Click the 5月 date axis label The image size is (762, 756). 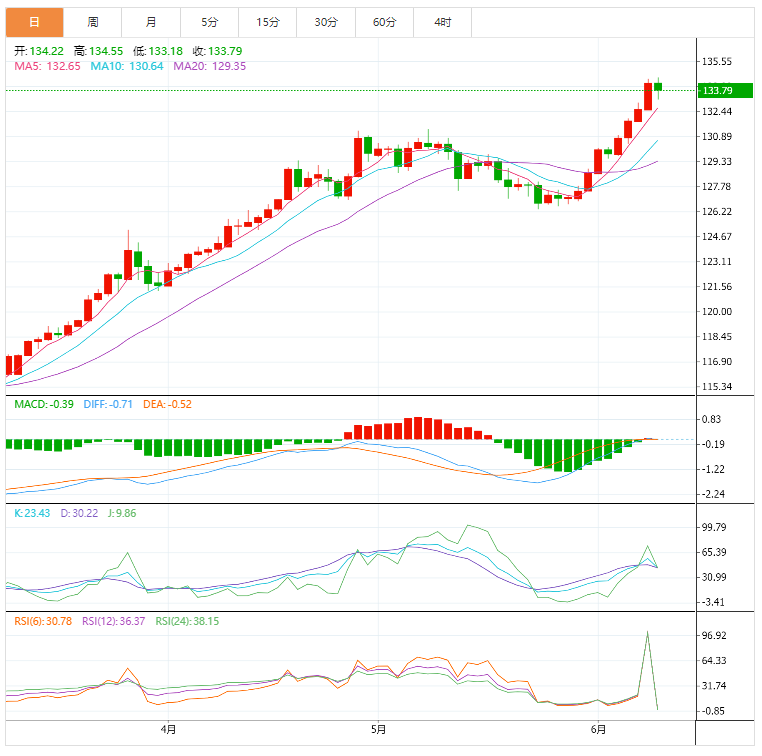tap(378, 729)
